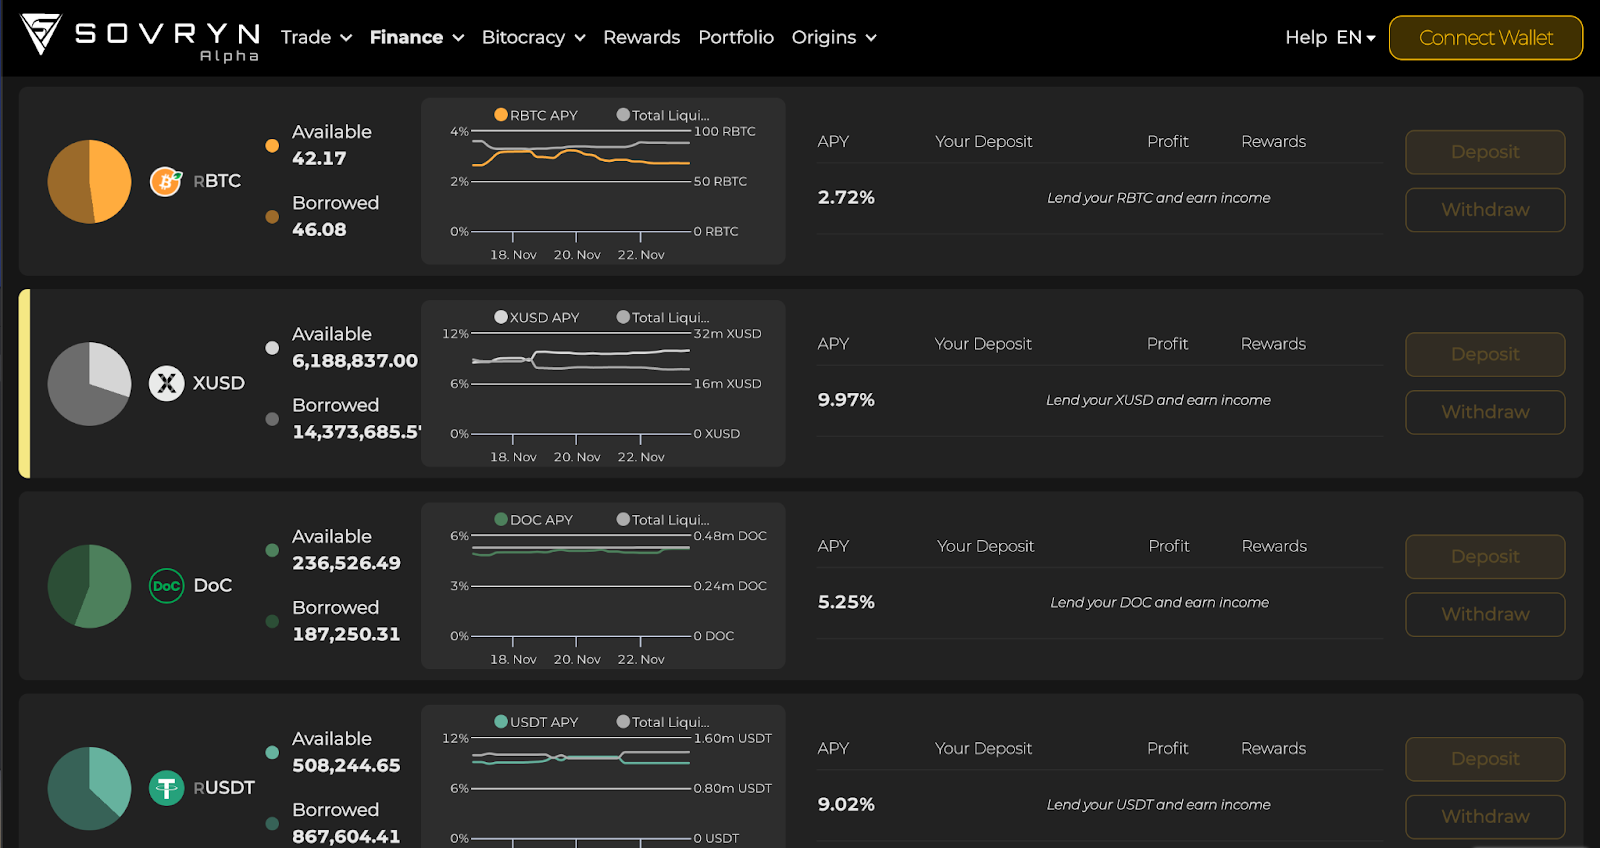Toggle the RBTC APY chart series
The height and width of the screenshot is (848, 1600).
[x=536, y=115]
